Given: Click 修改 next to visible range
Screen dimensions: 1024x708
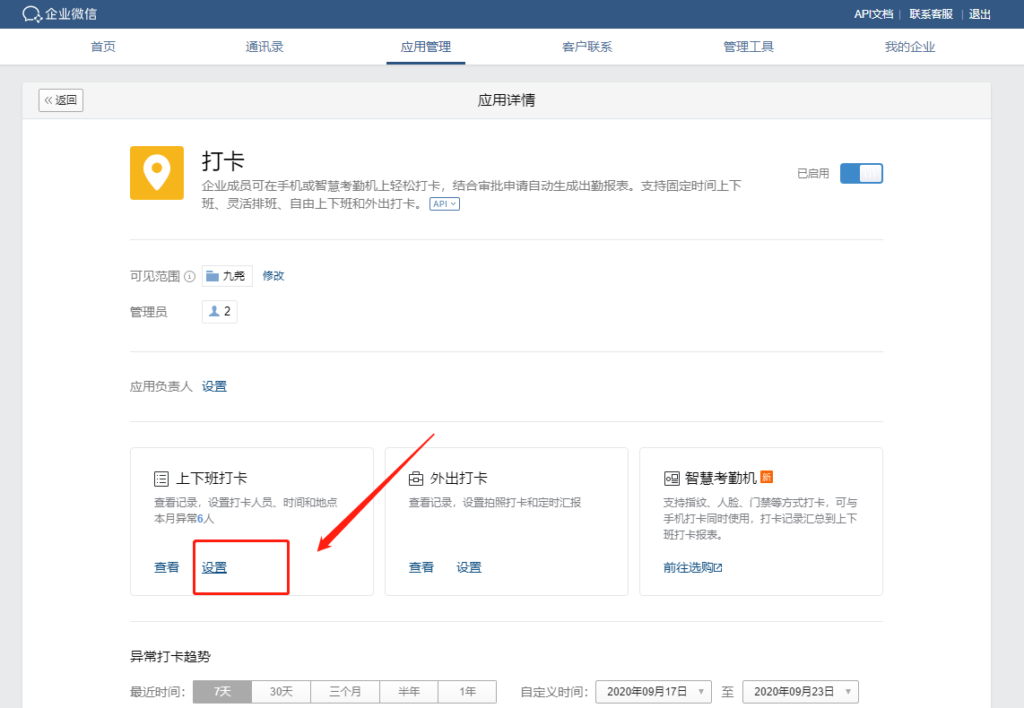Looking at the screenshot, I should coord(273,276).
